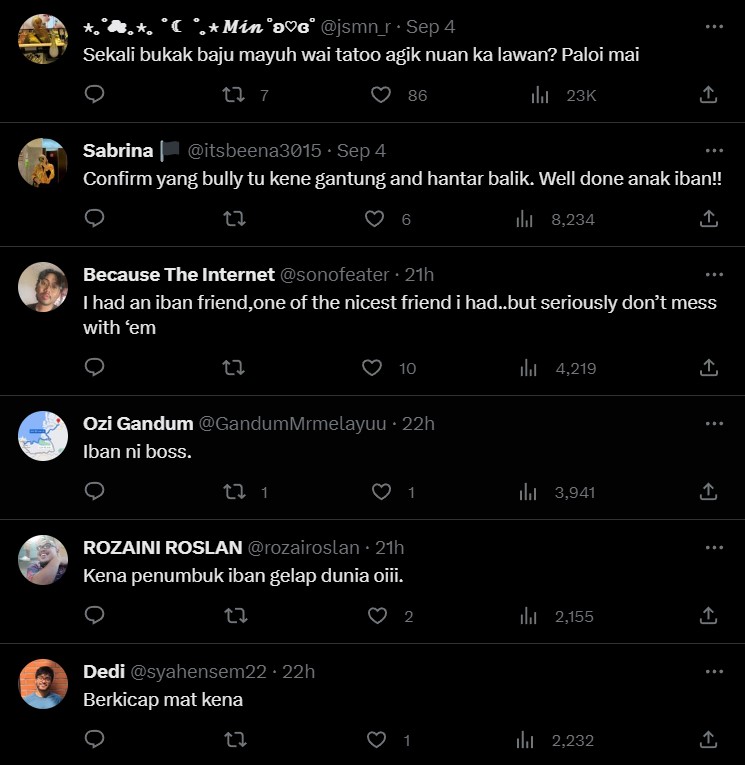View analytics showing 23K views
This screenshot has height=765, width=745.
tap(540, 95)
